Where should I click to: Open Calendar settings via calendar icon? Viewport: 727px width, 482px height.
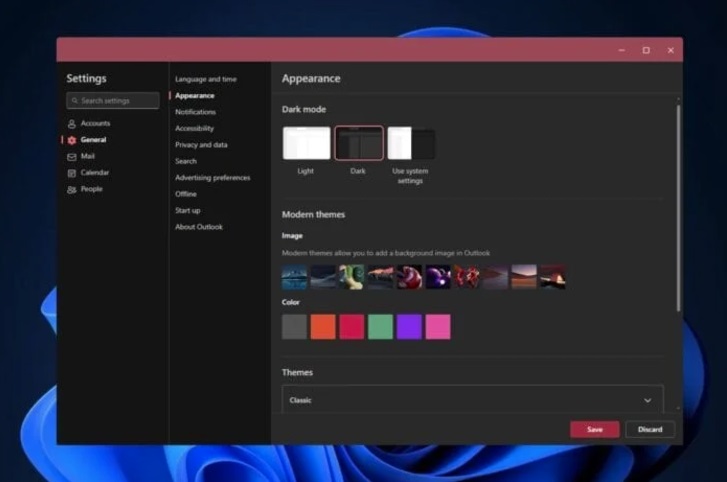[71, 173]
